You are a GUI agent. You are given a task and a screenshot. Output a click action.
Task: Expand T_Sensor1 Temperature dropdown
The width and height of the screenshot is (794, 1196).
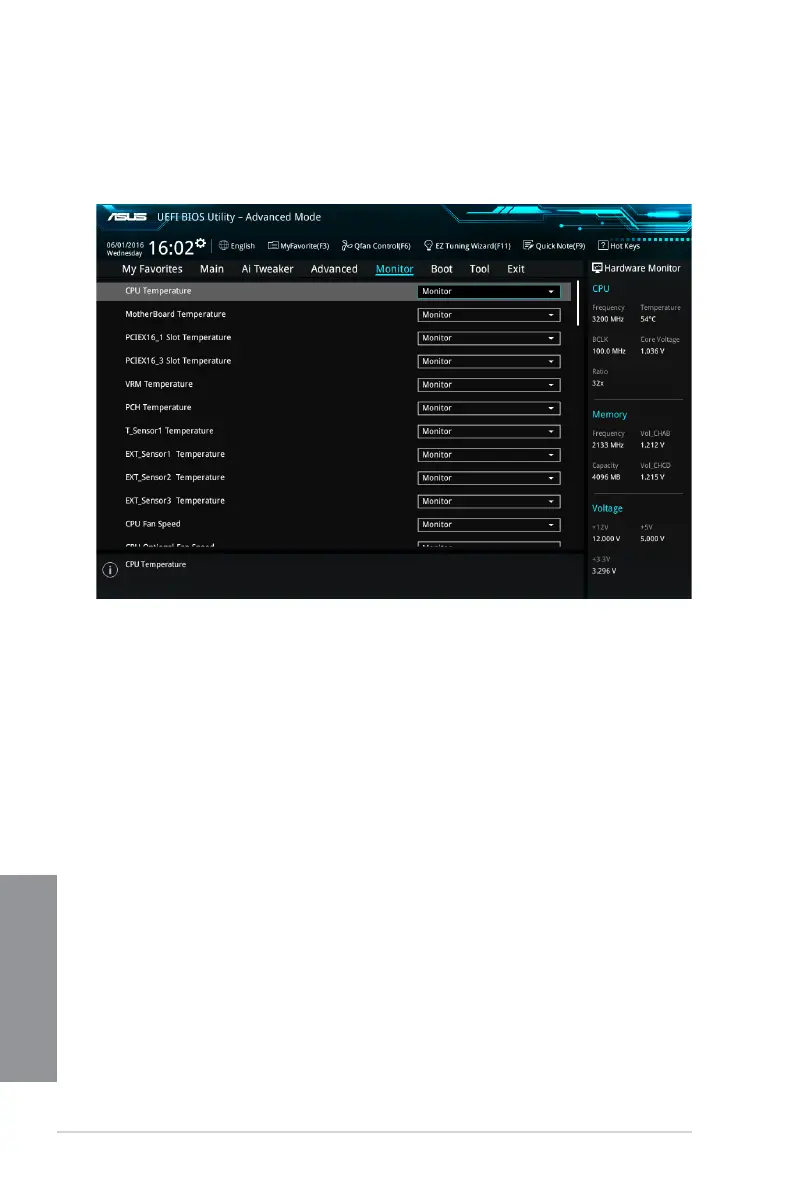489,432
